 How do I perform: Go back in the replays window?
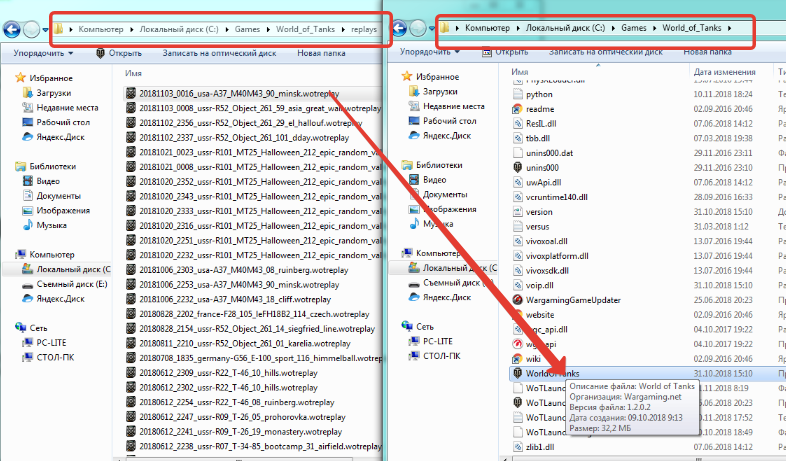click(12, 29)
